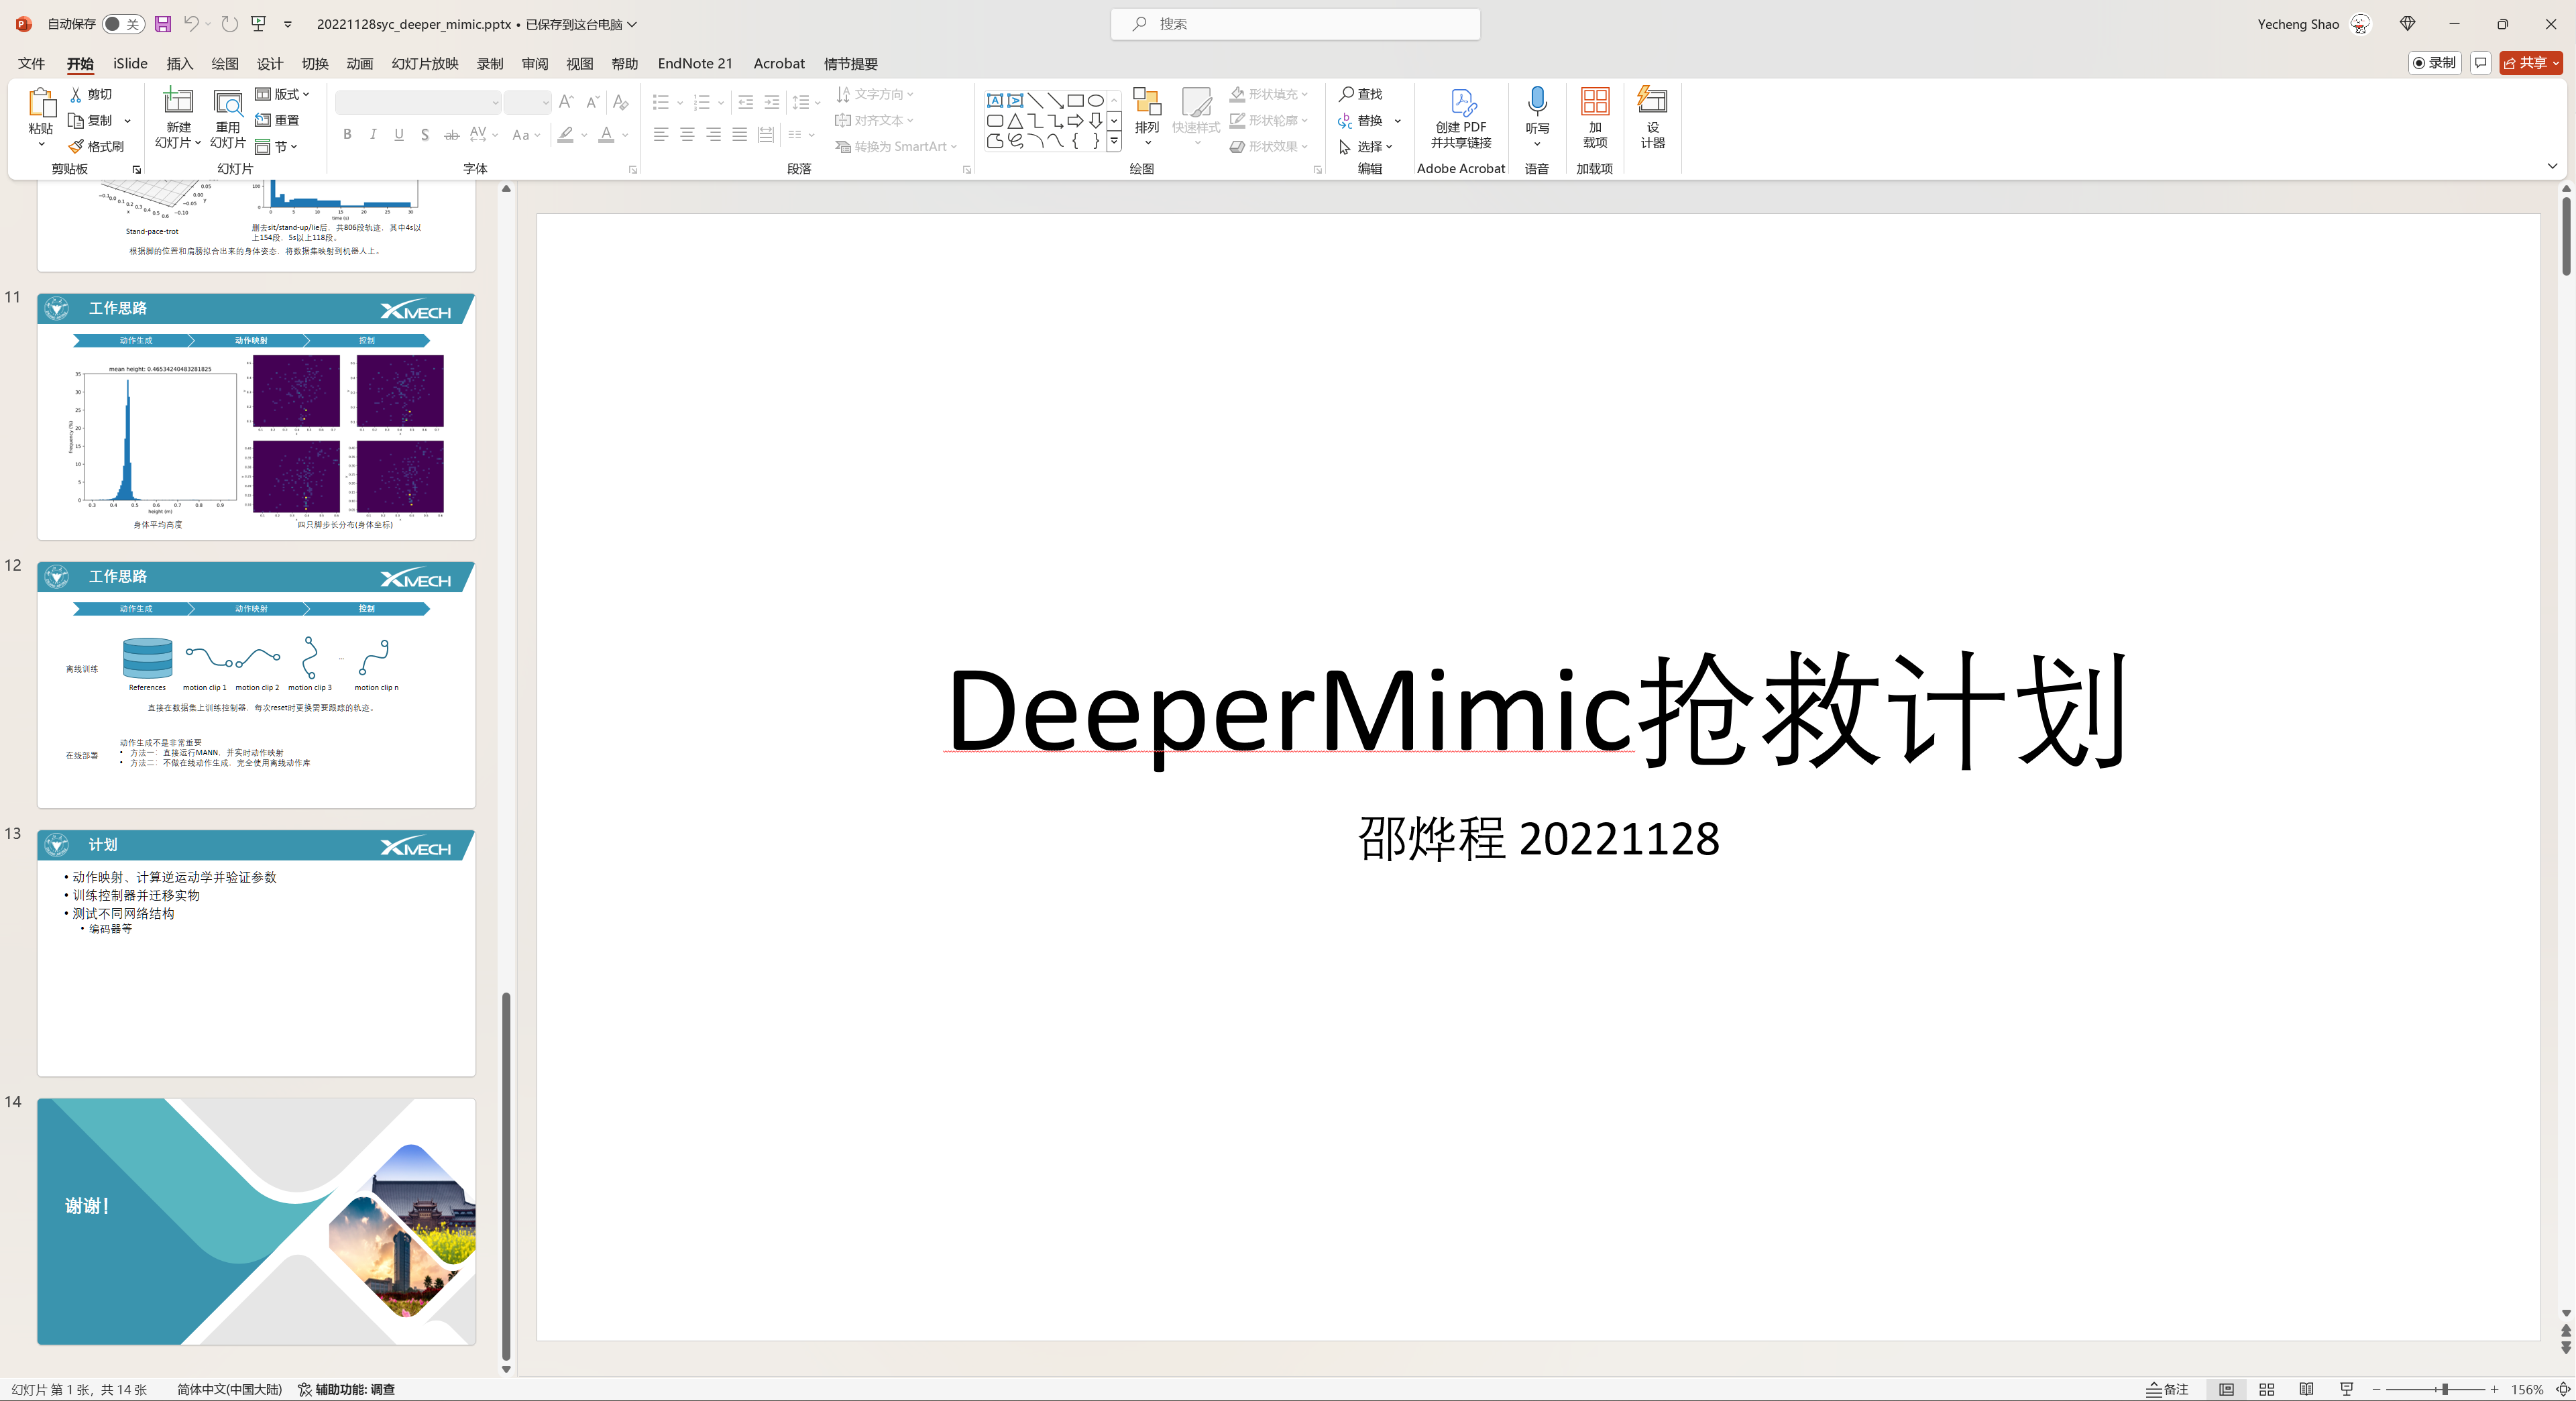This screenshot has height=1401, width=2576.
Task: Open the Layout dropdown
Action: point(282,94)
